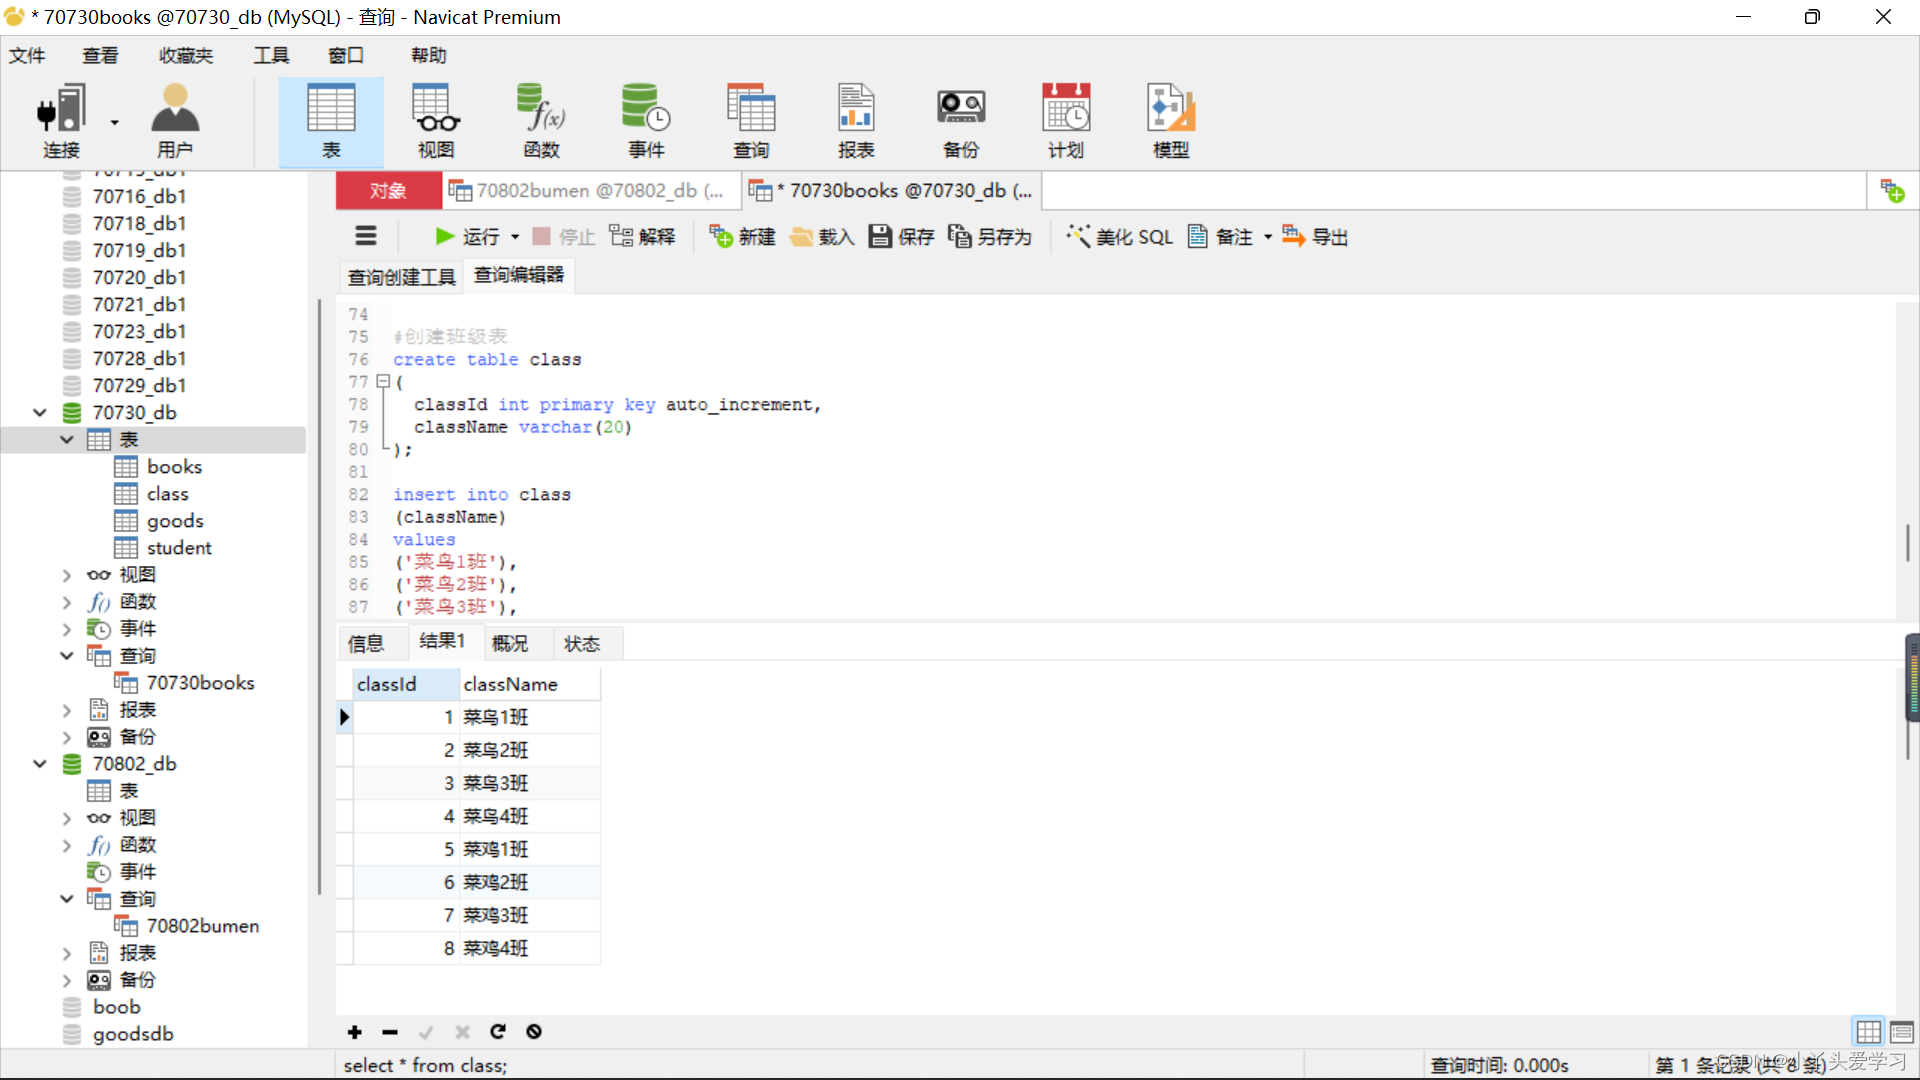Open the Backup (备份) toolbar icon
1920x1080 pixels.
pyautogui.click(x=961, y=121)
